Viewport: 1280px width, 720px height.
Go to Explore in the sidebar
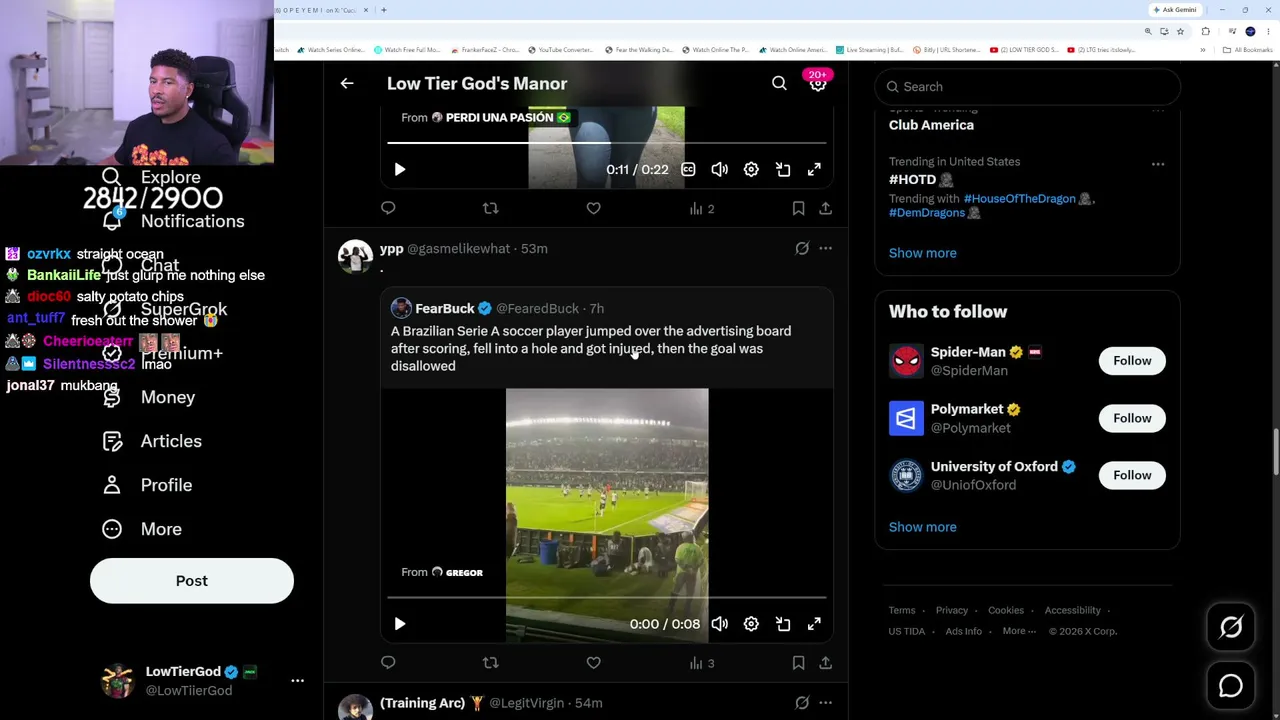151,177
